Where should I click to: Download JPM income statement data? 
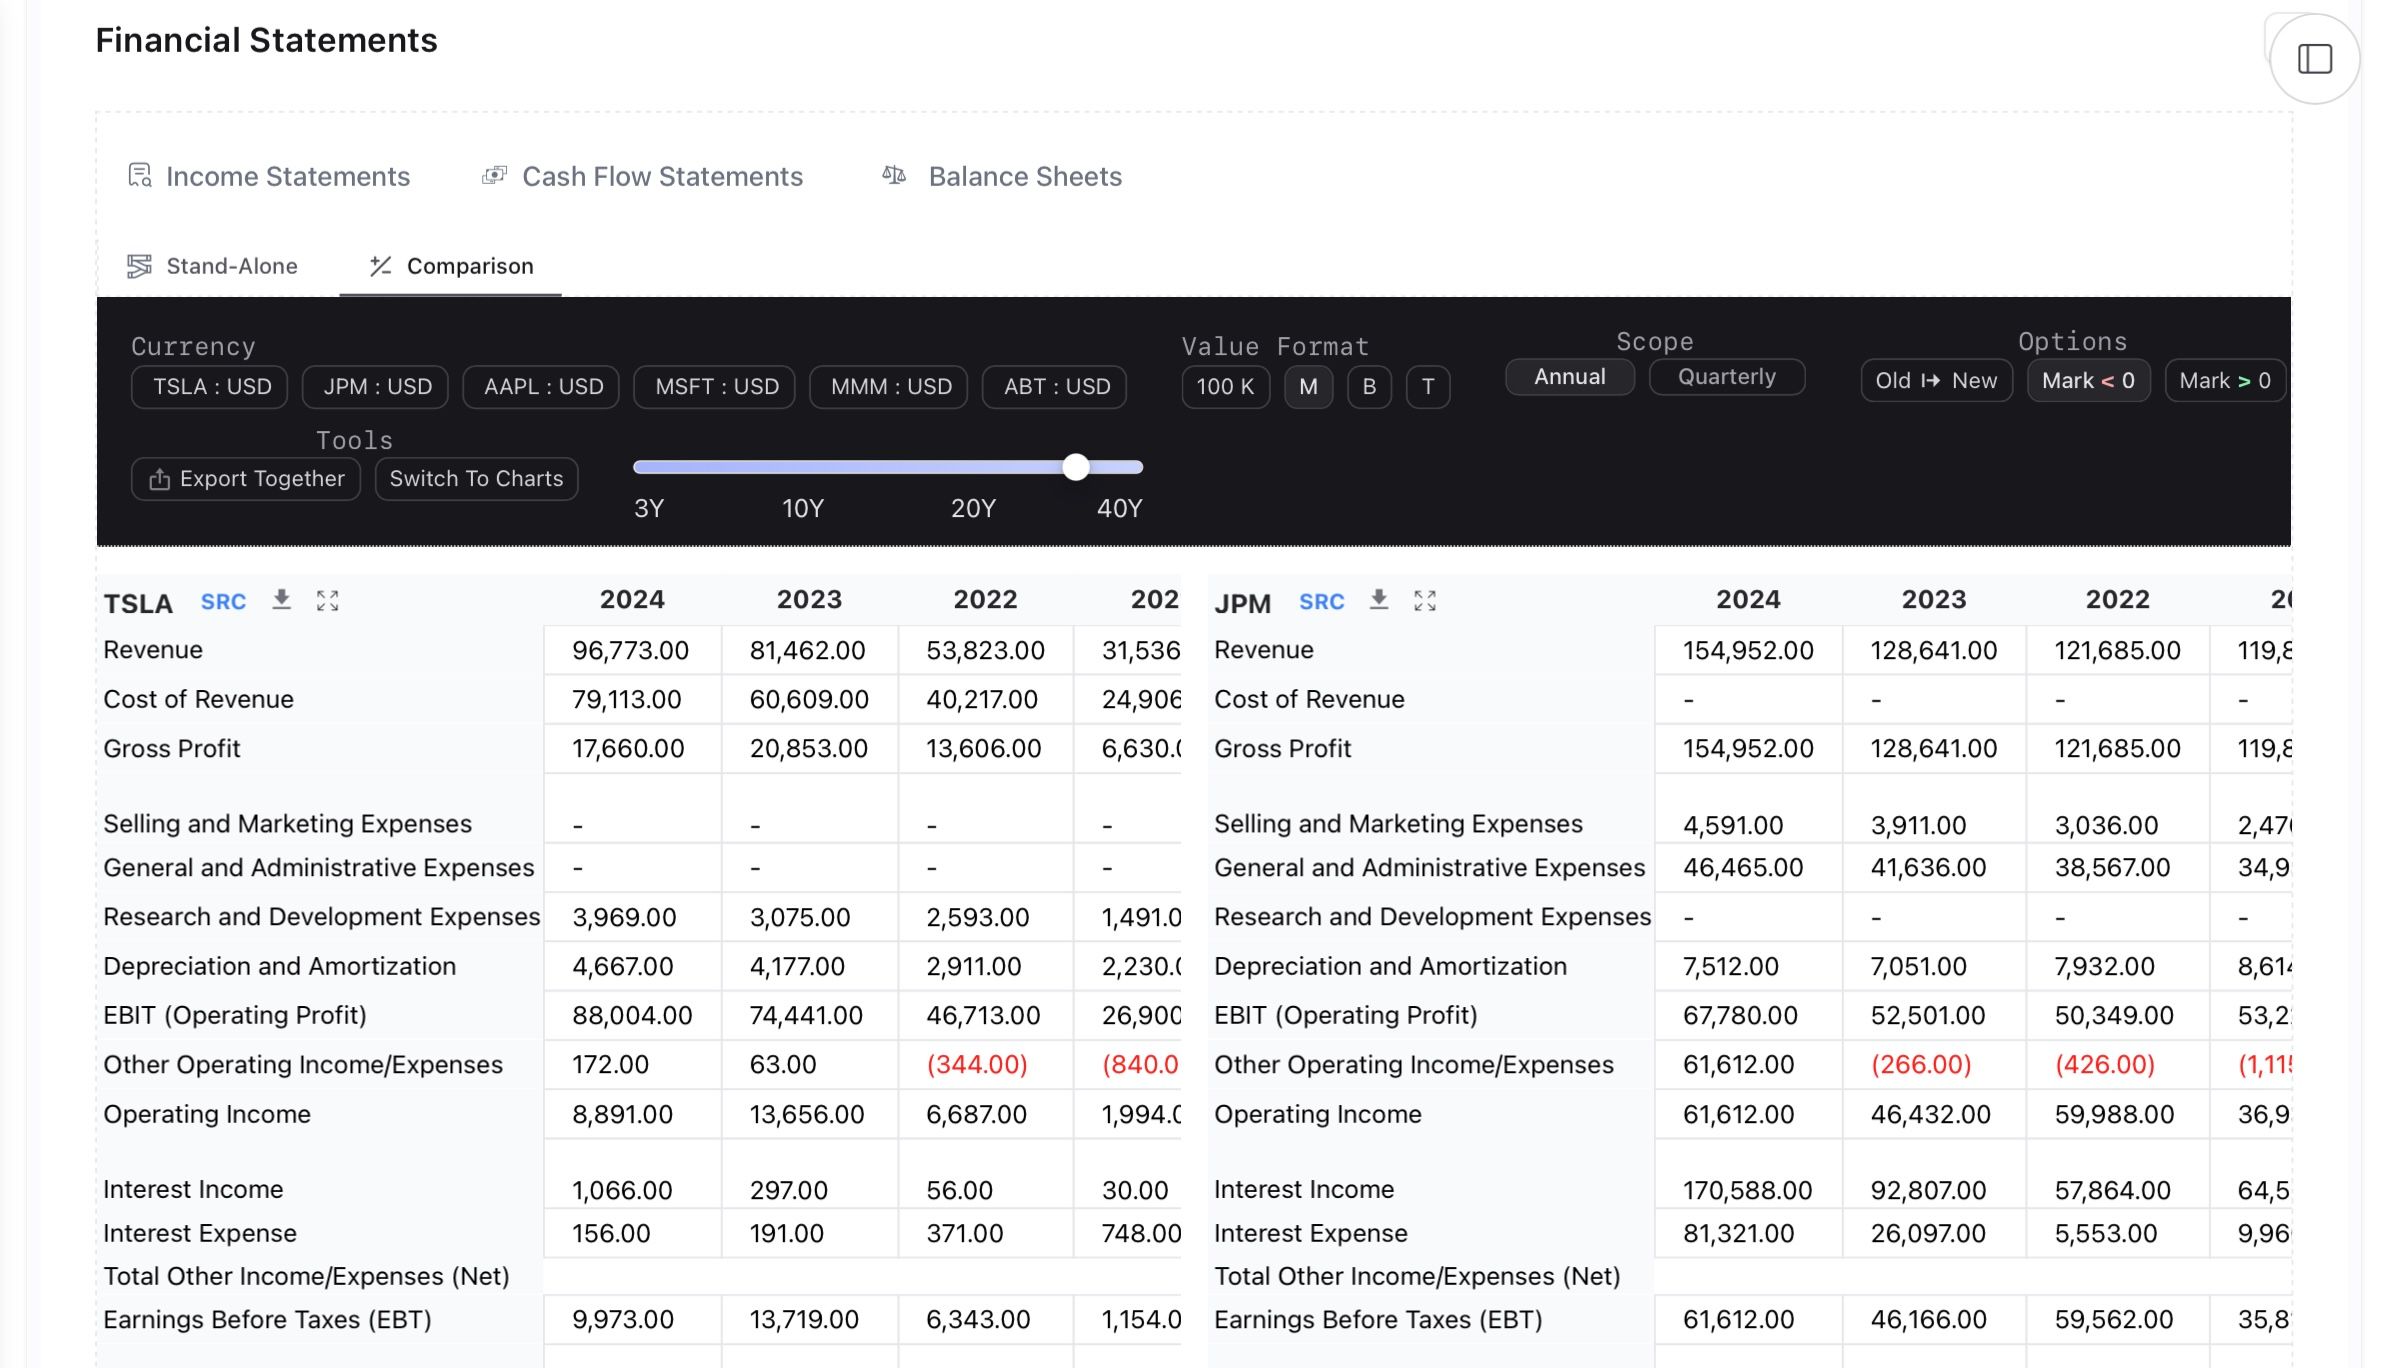[x=1379, y=600]
